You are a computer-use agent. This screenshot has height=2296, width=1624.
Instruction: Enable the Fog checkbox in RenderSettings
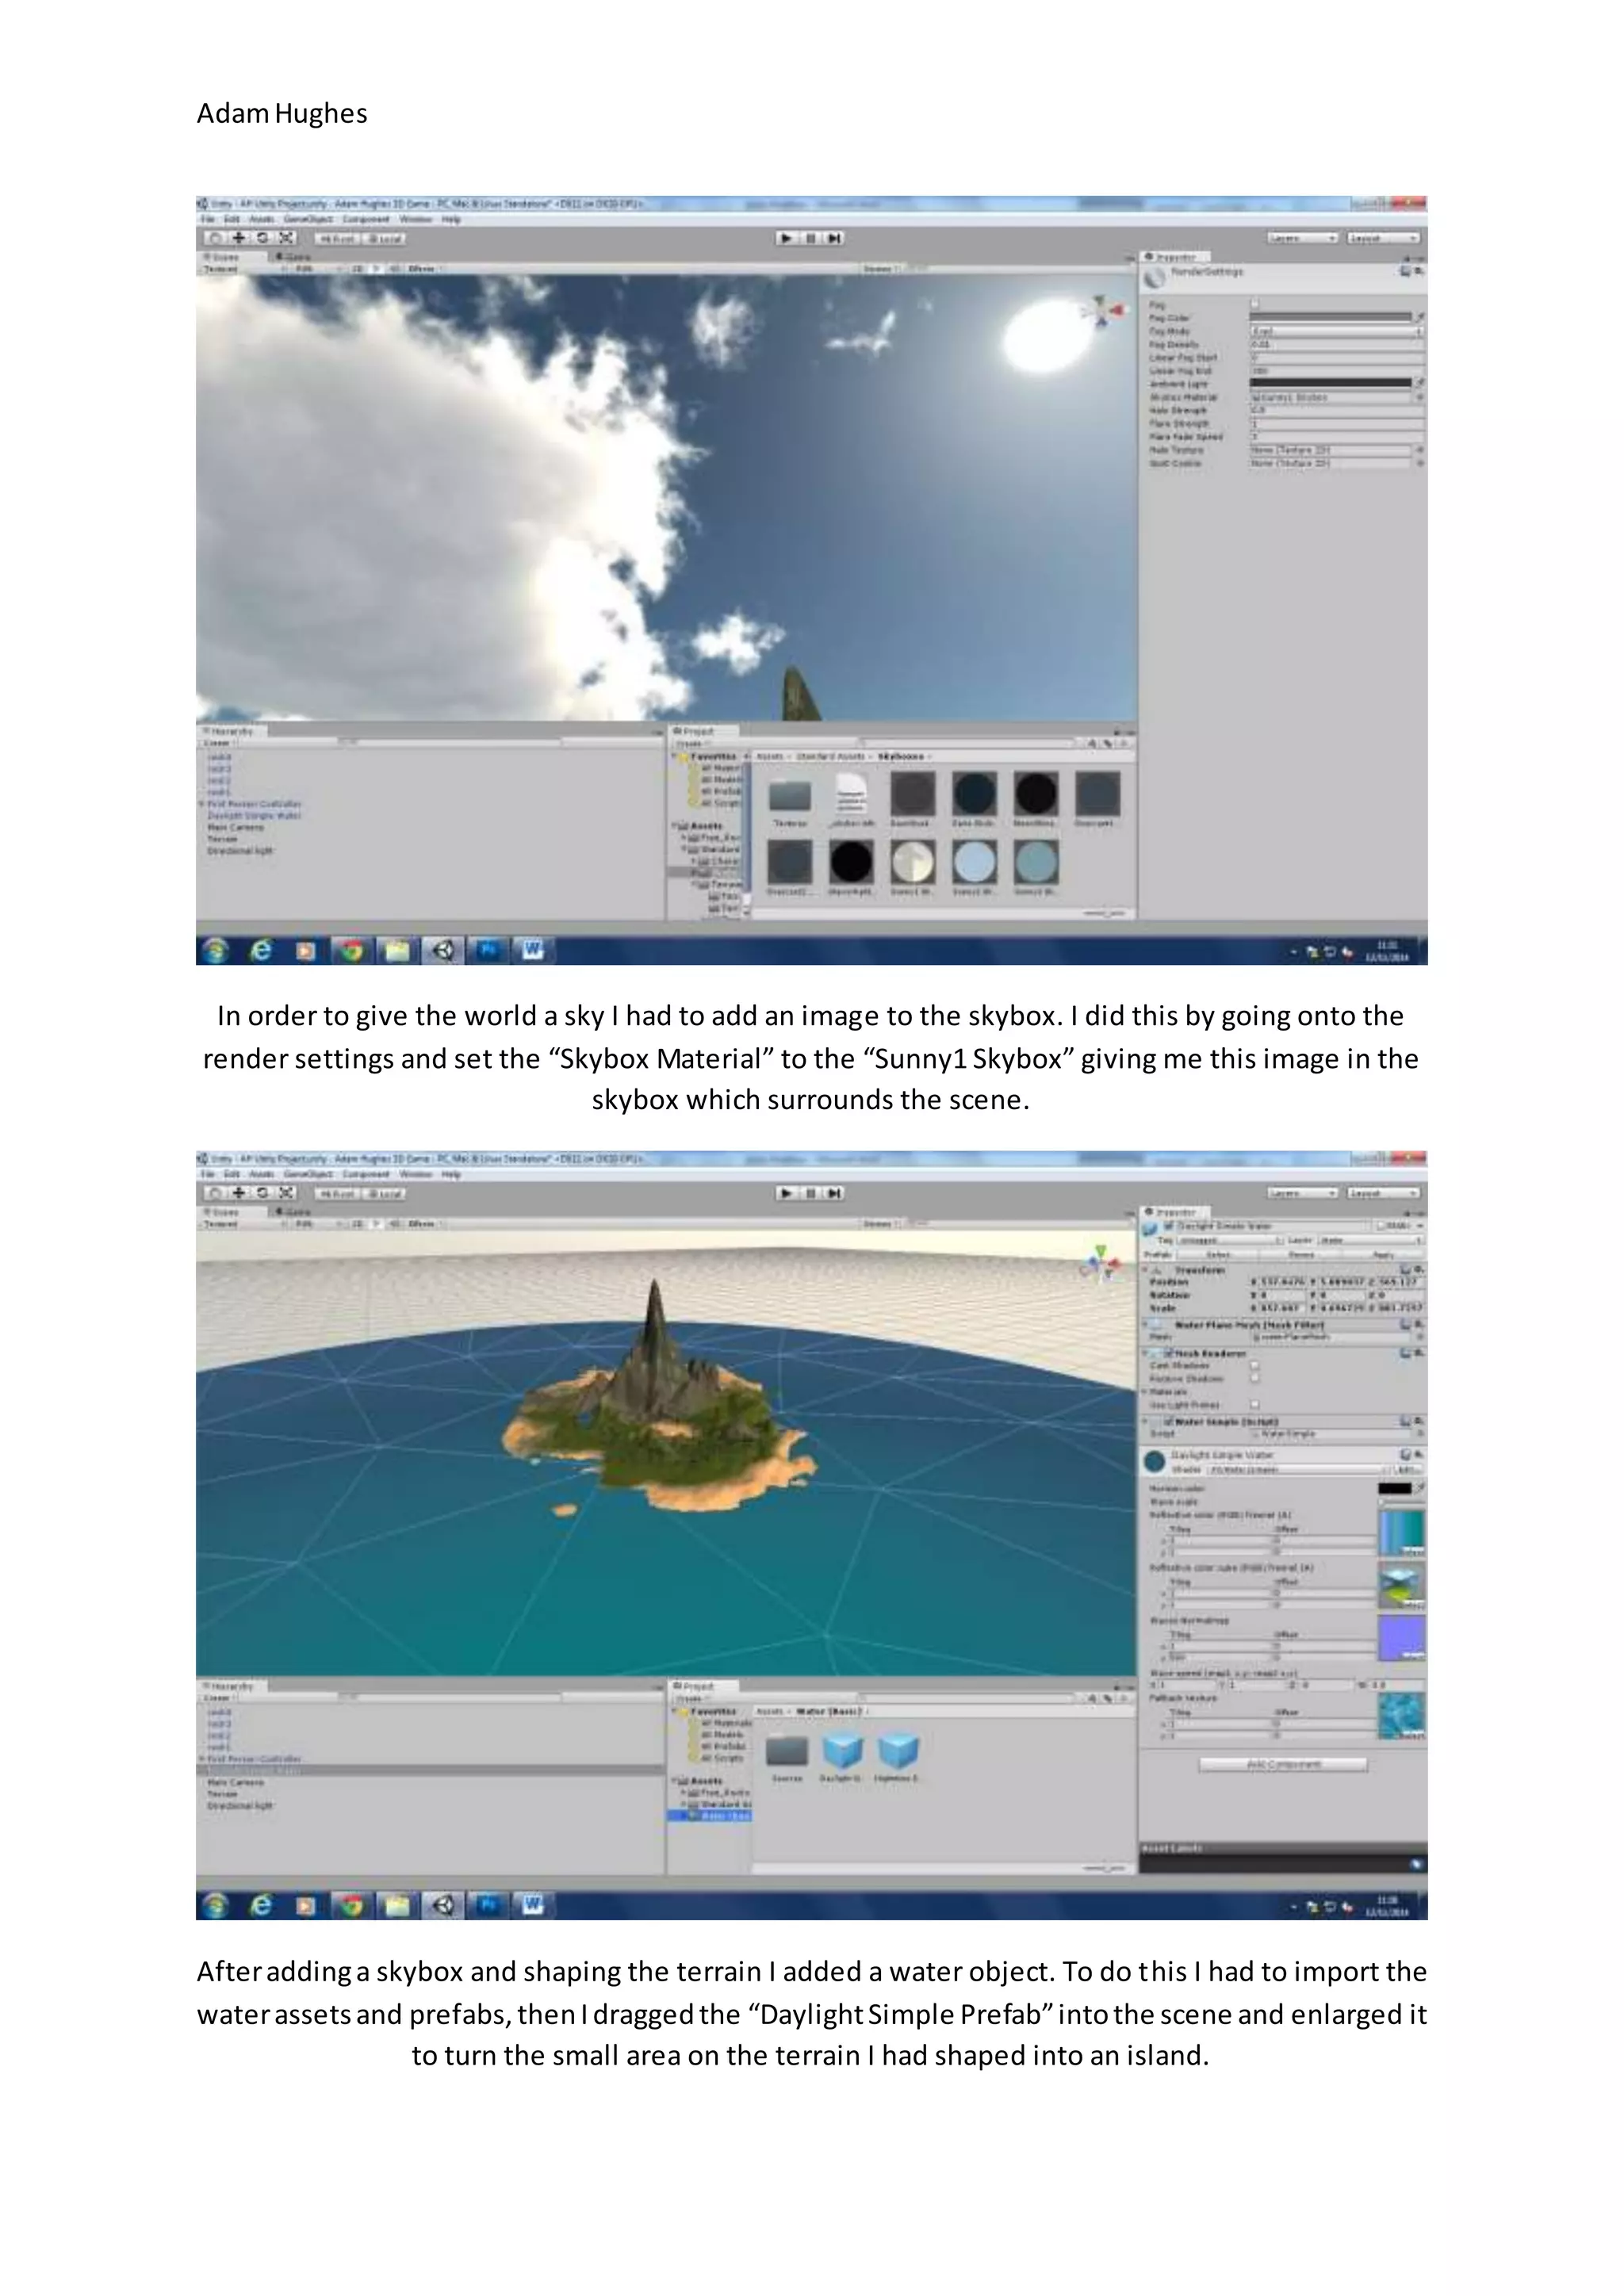[1255, 303]
